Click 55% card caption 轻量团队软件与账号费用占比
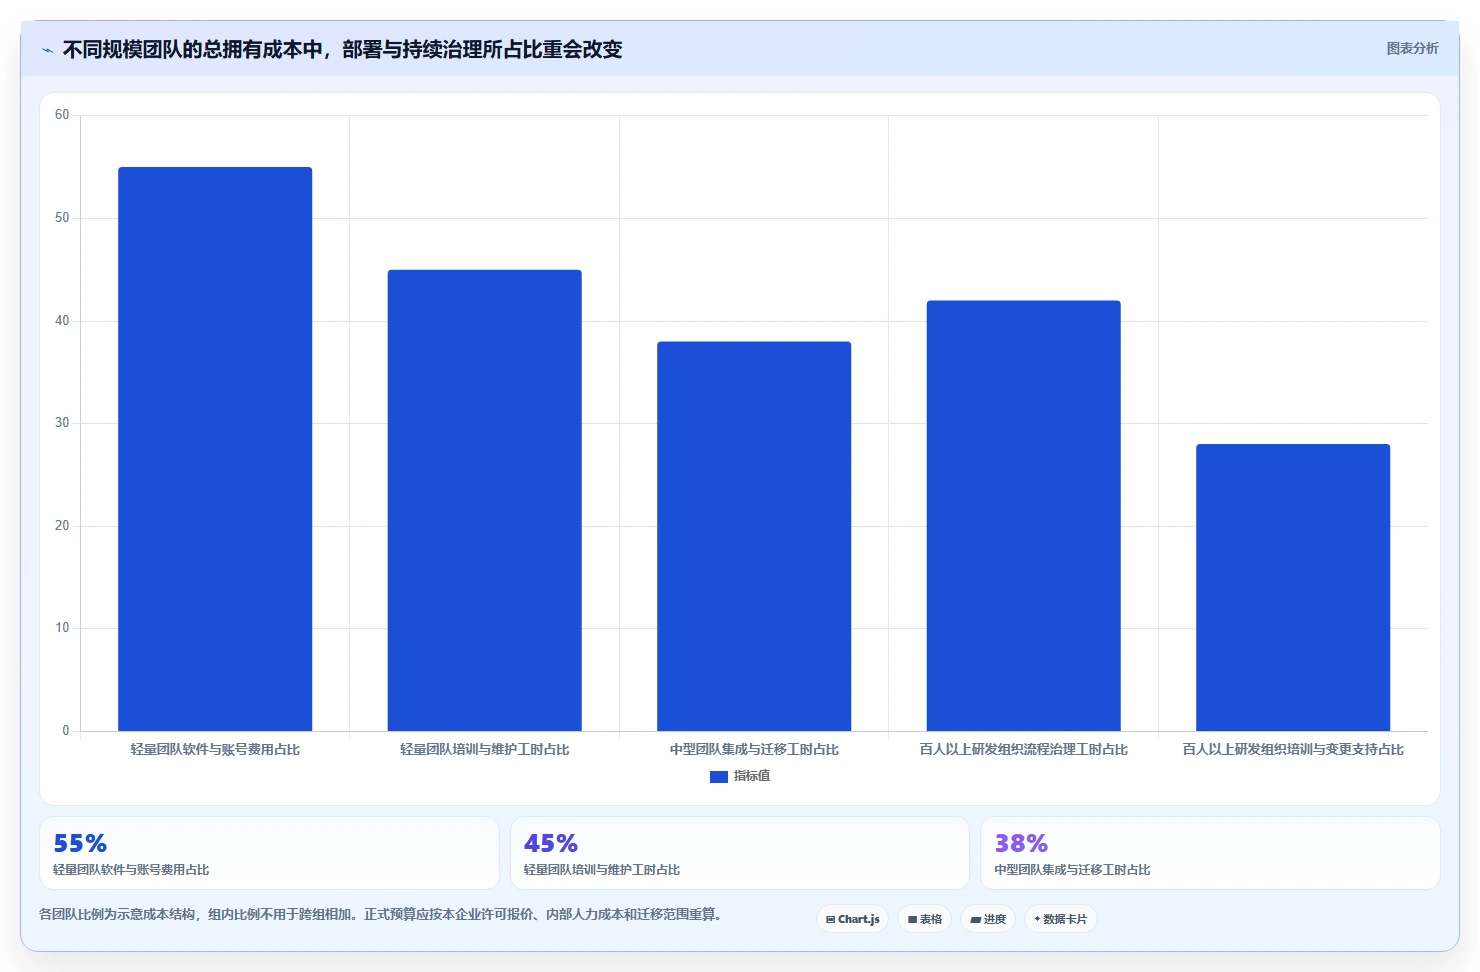This screenshot has height=972, width=1480. click(x=131, y=870)
